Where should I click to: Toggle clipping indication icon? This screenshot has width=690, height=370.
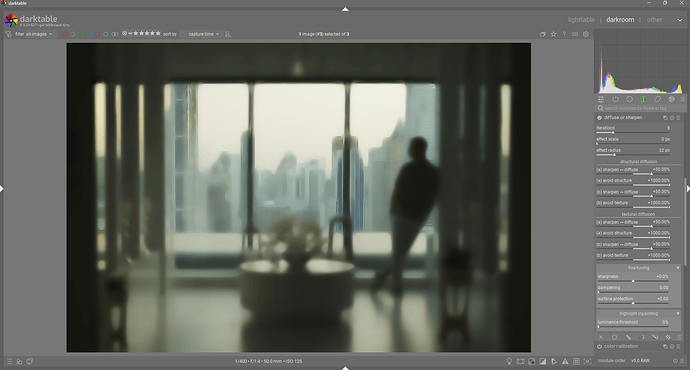543,362
